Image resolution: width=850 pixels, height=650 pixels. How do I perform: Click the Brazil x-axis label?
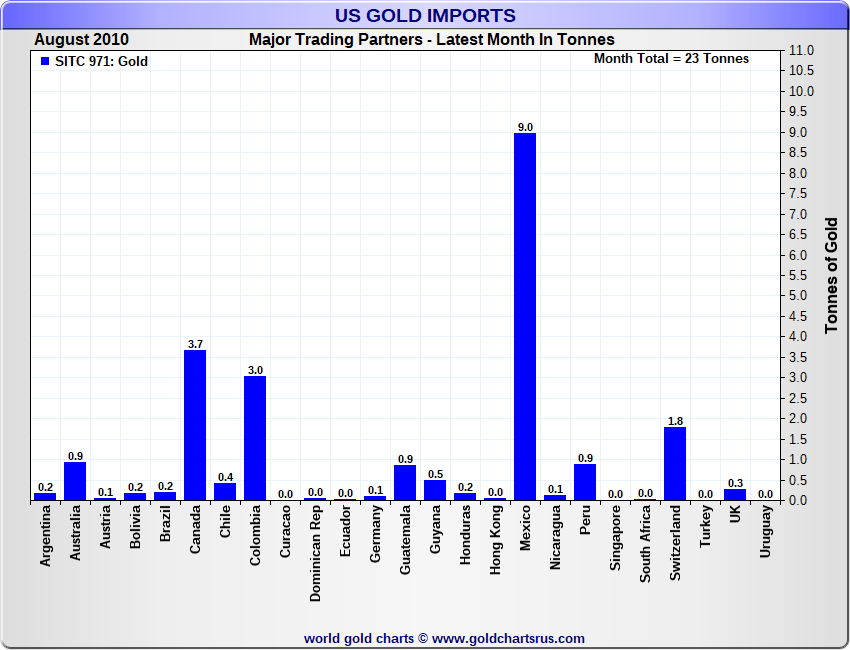pyautogui.click(x=165, y=523)
